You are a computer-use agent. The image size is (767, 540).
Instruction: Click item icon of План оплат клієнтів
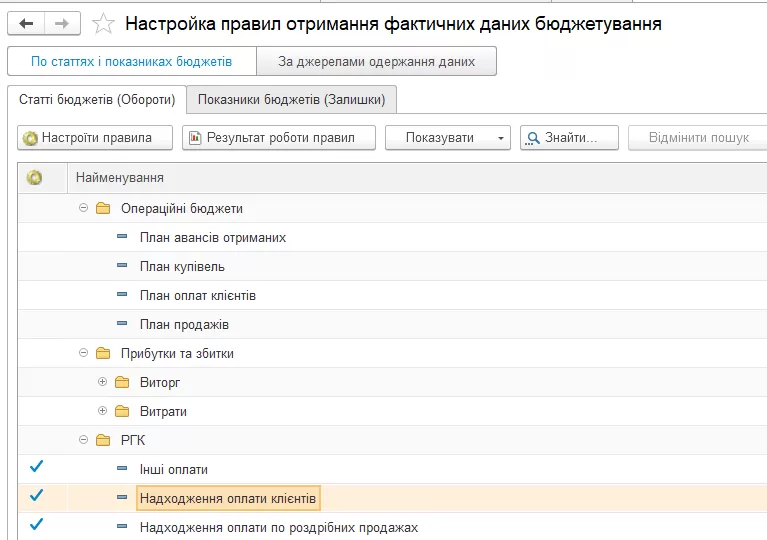point(122,294)
